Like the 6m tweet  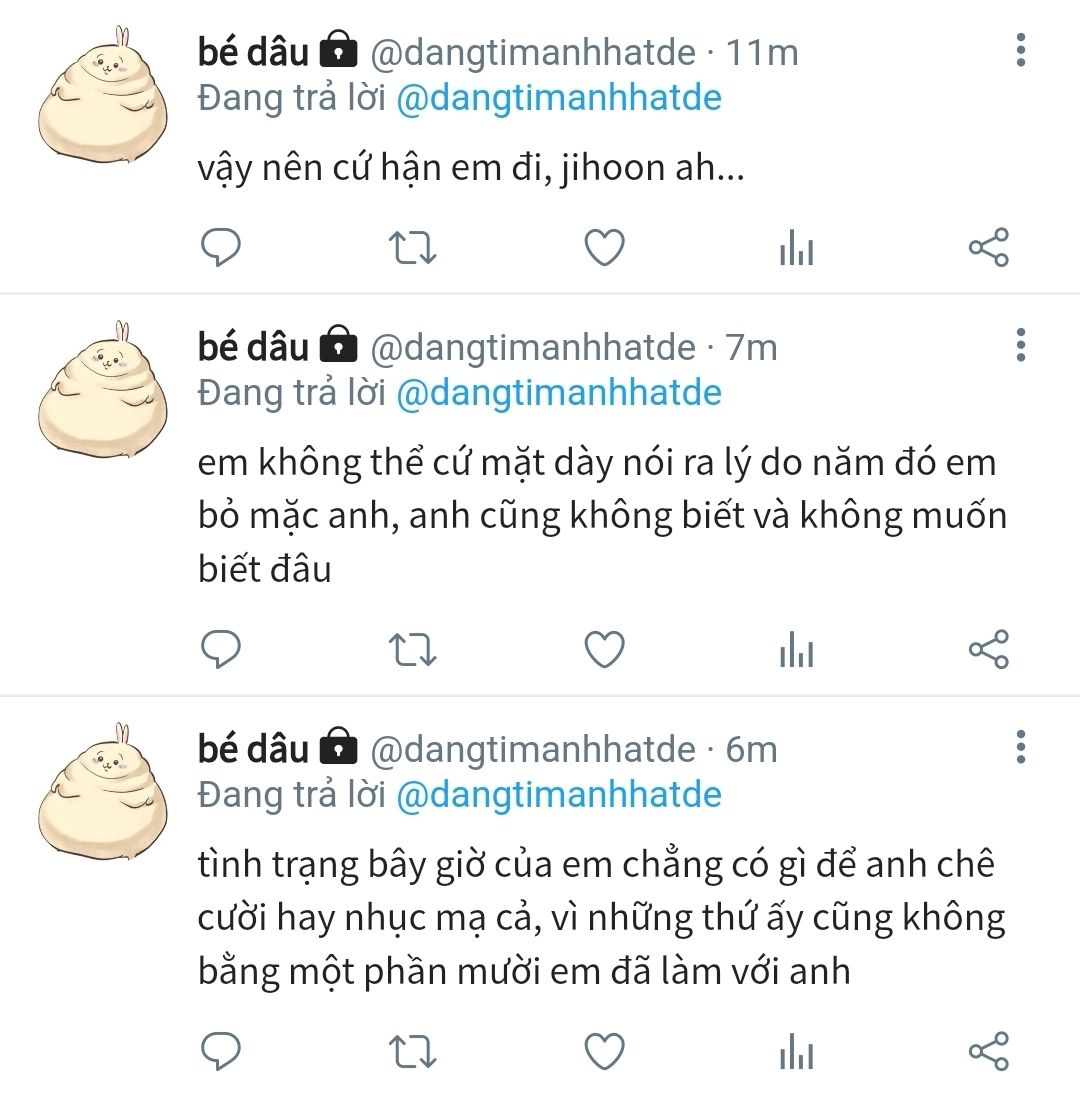point(604,1051)
